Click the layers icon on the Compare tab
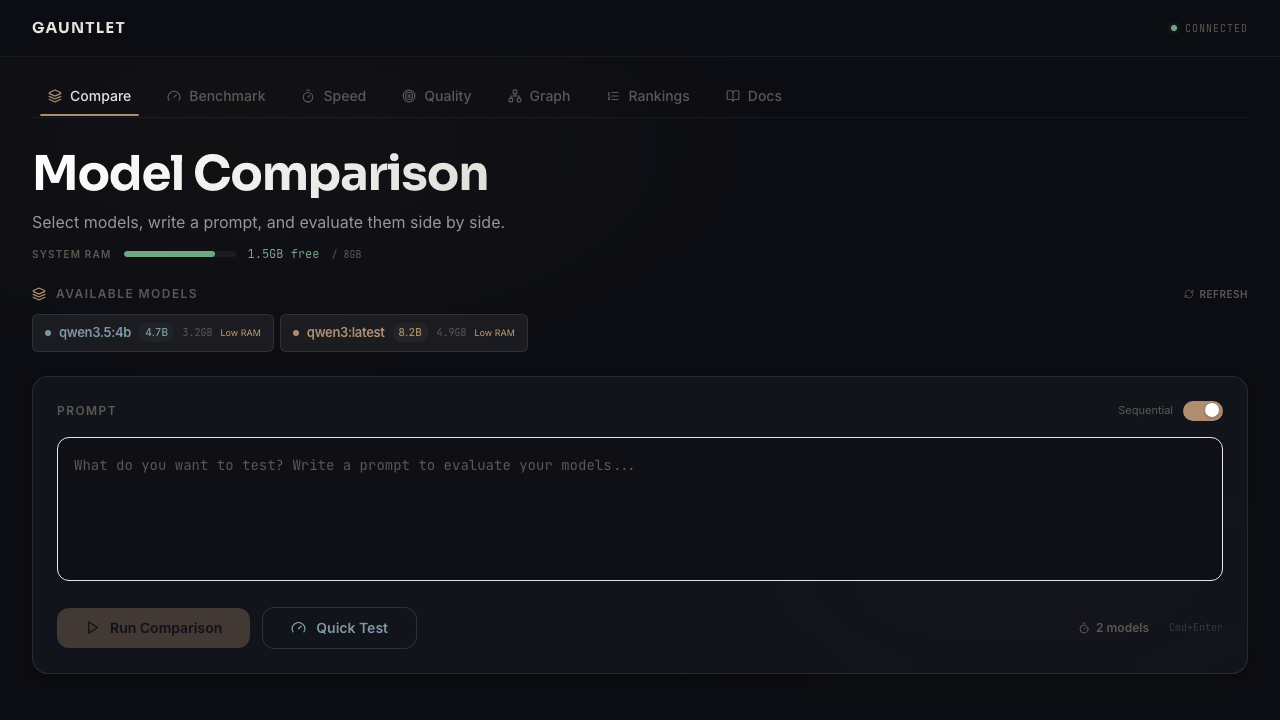Screen dimensions: 1280x720 click(x=55, y=96)
